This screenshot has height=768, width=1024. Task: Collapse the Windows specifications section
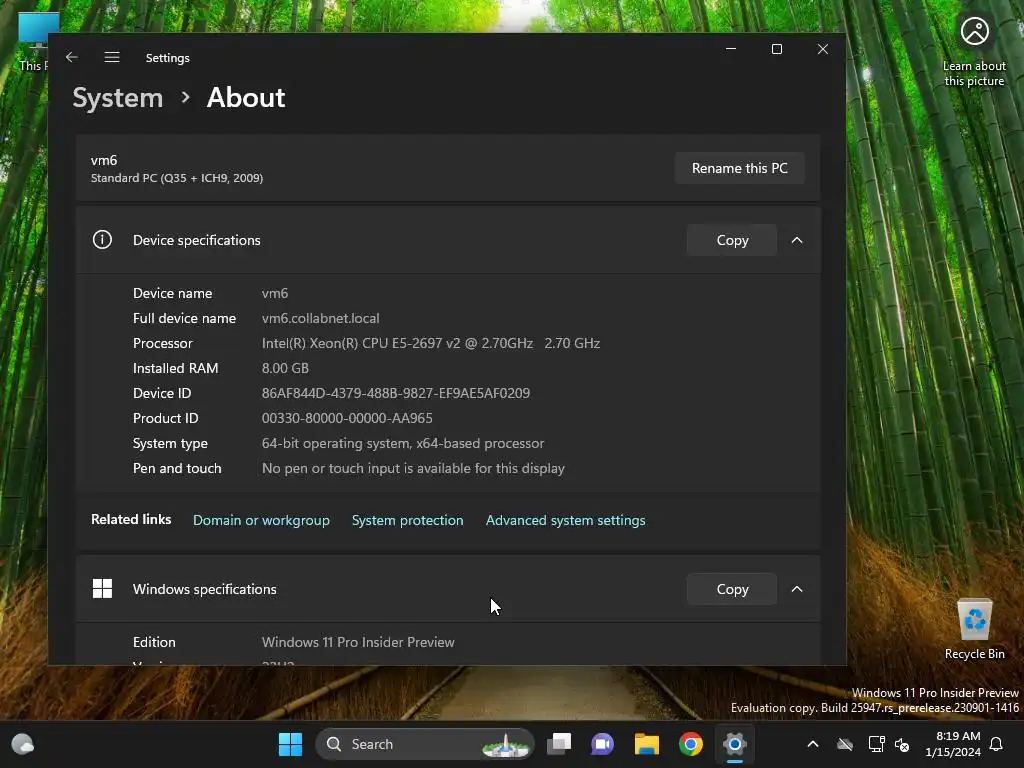pyautogui.click(x=797, y=589)
